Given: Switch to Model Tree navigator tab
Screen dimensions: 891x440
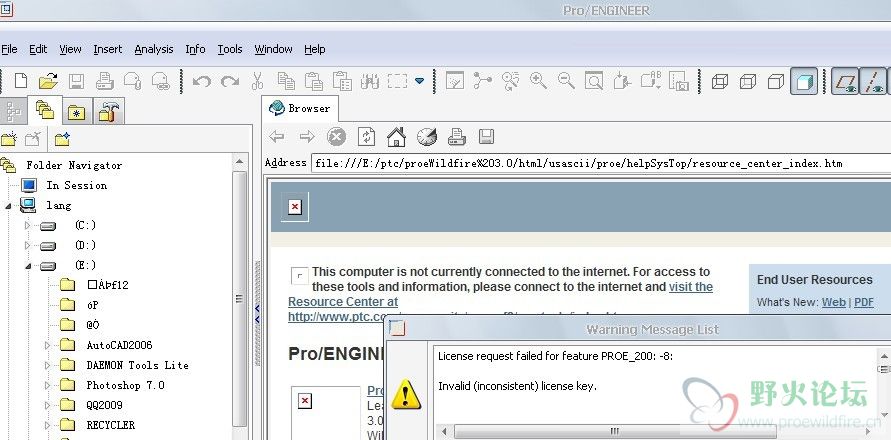Looking at the screenshot, I should [13, 111].
